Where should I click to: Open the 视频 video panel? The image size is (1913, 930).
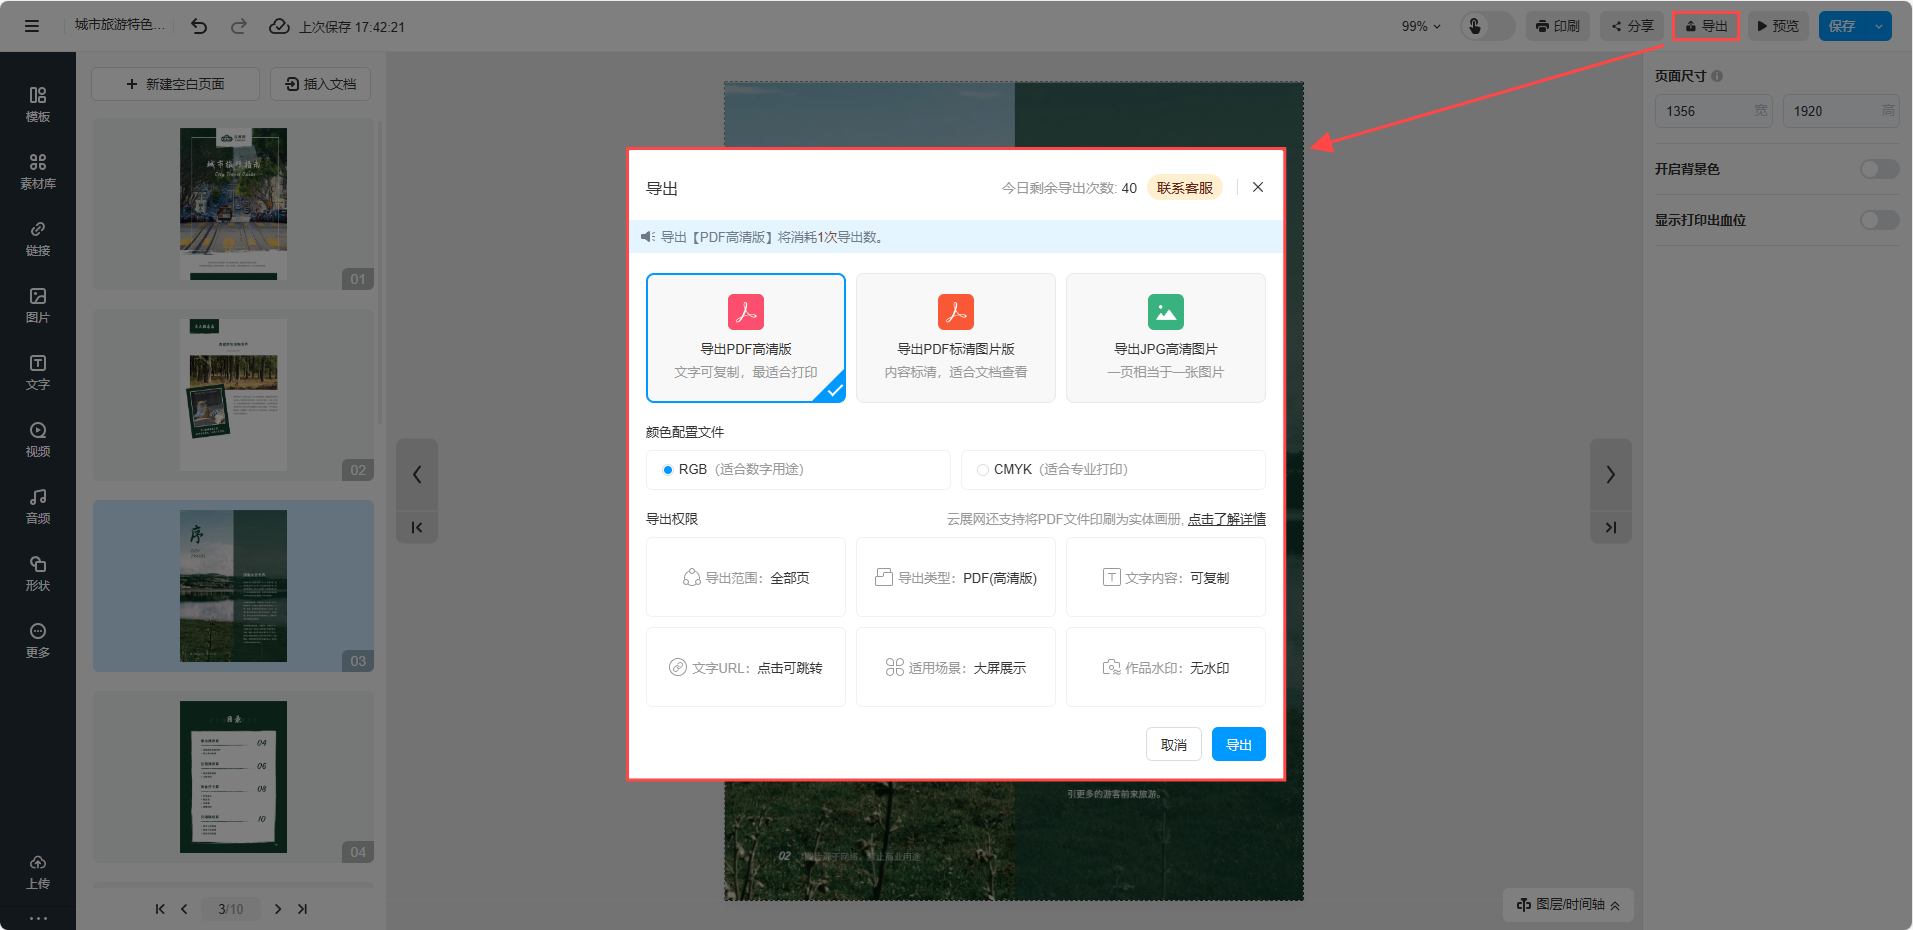[37, 439]
